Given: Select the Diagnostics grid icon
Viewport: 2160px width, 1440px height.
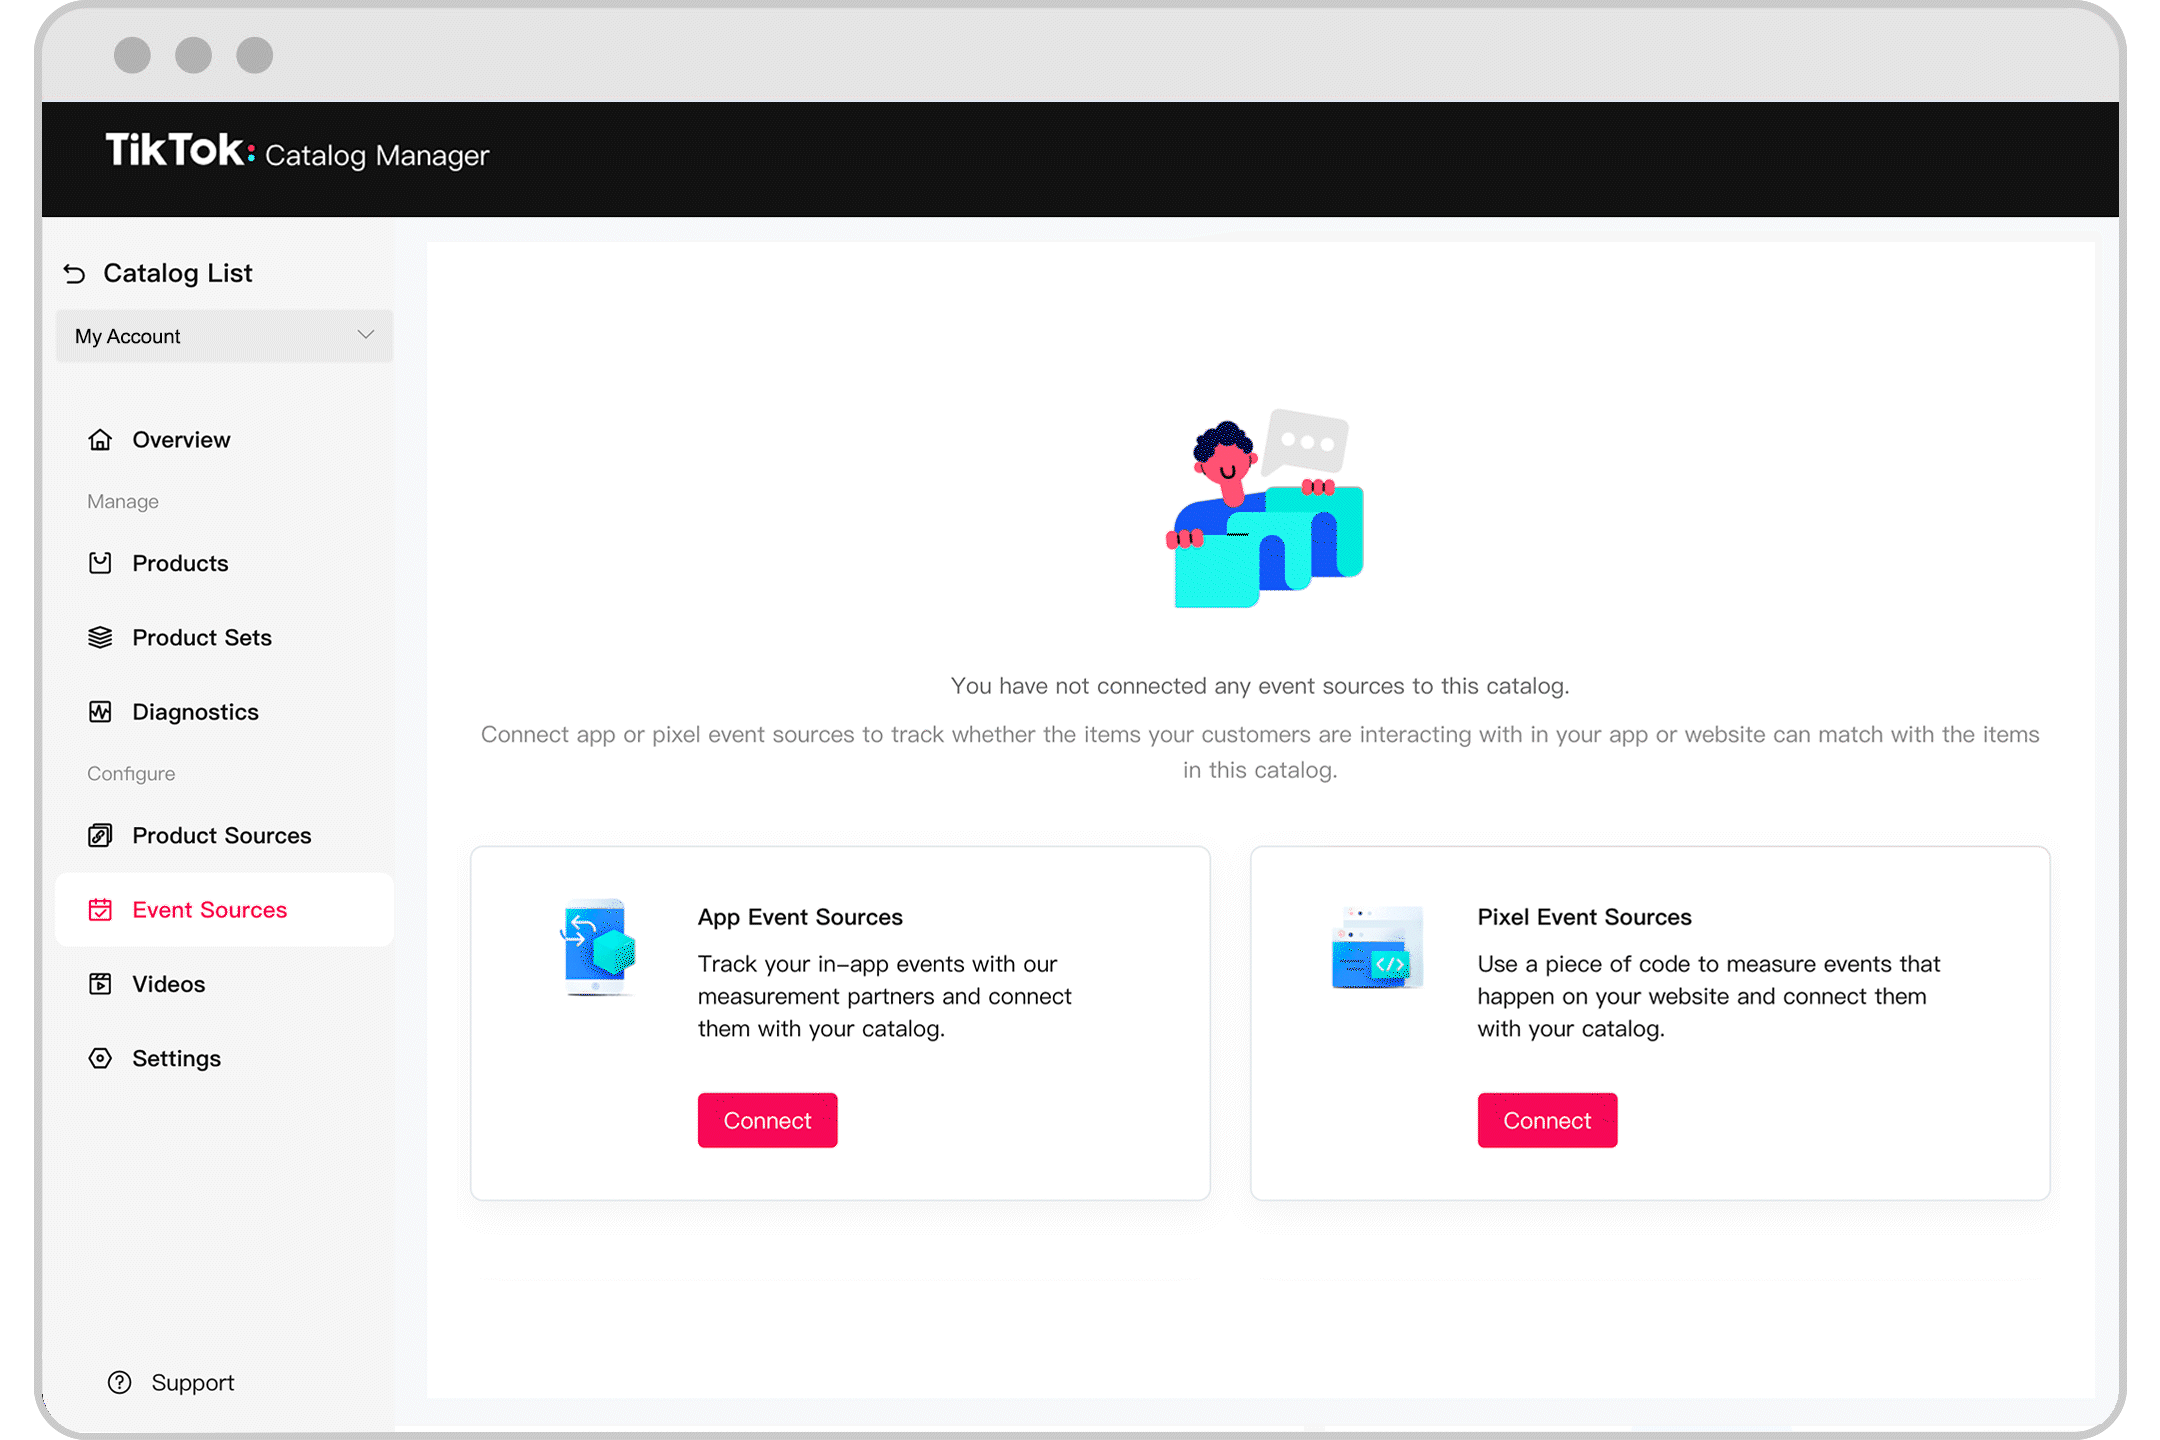Looking at the screenshot, I should (101, 710).
